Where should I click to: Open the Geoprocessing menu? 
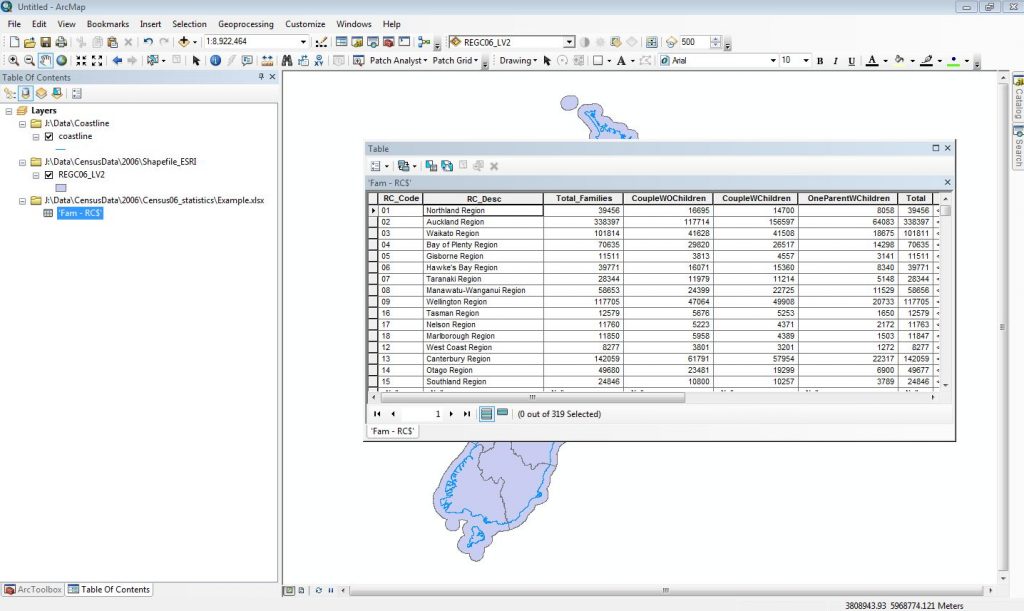[246, 24]
